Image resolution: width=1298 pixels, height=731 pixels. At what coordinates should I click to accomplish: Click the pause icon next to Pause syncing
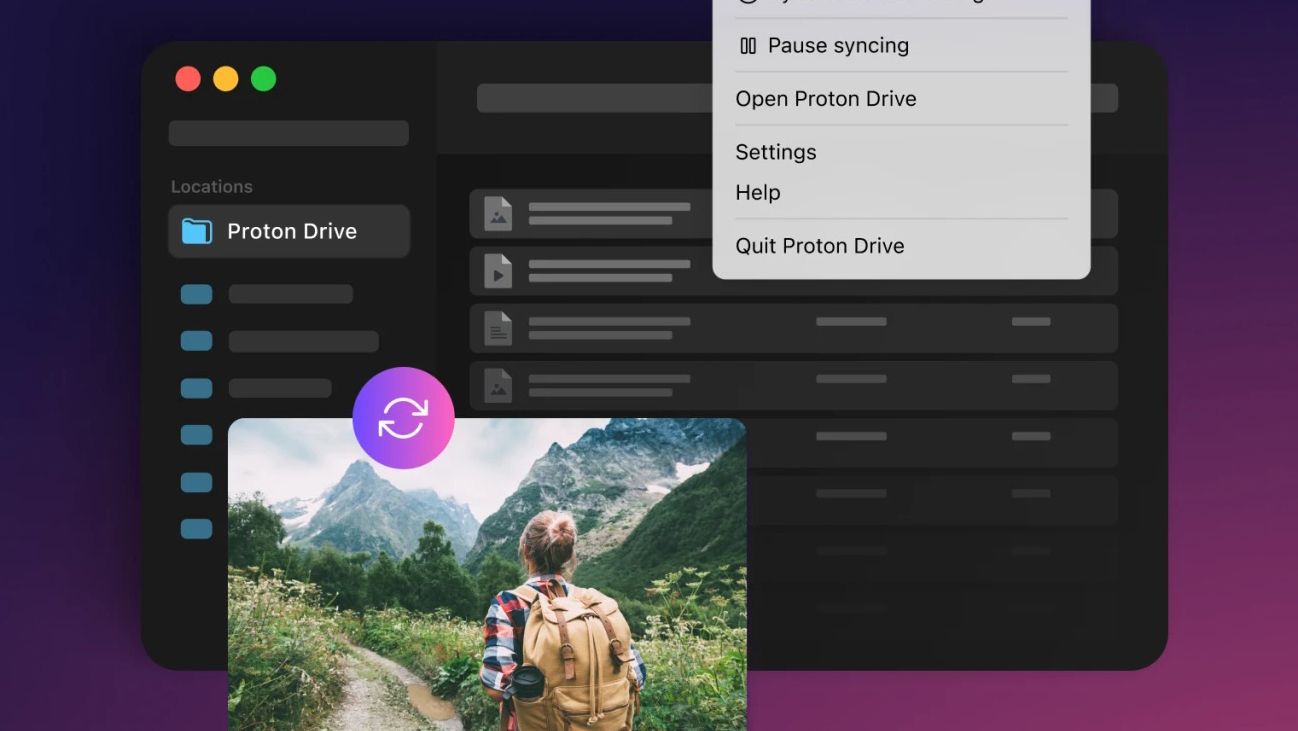pyautogui.click(x=746, y=44)
